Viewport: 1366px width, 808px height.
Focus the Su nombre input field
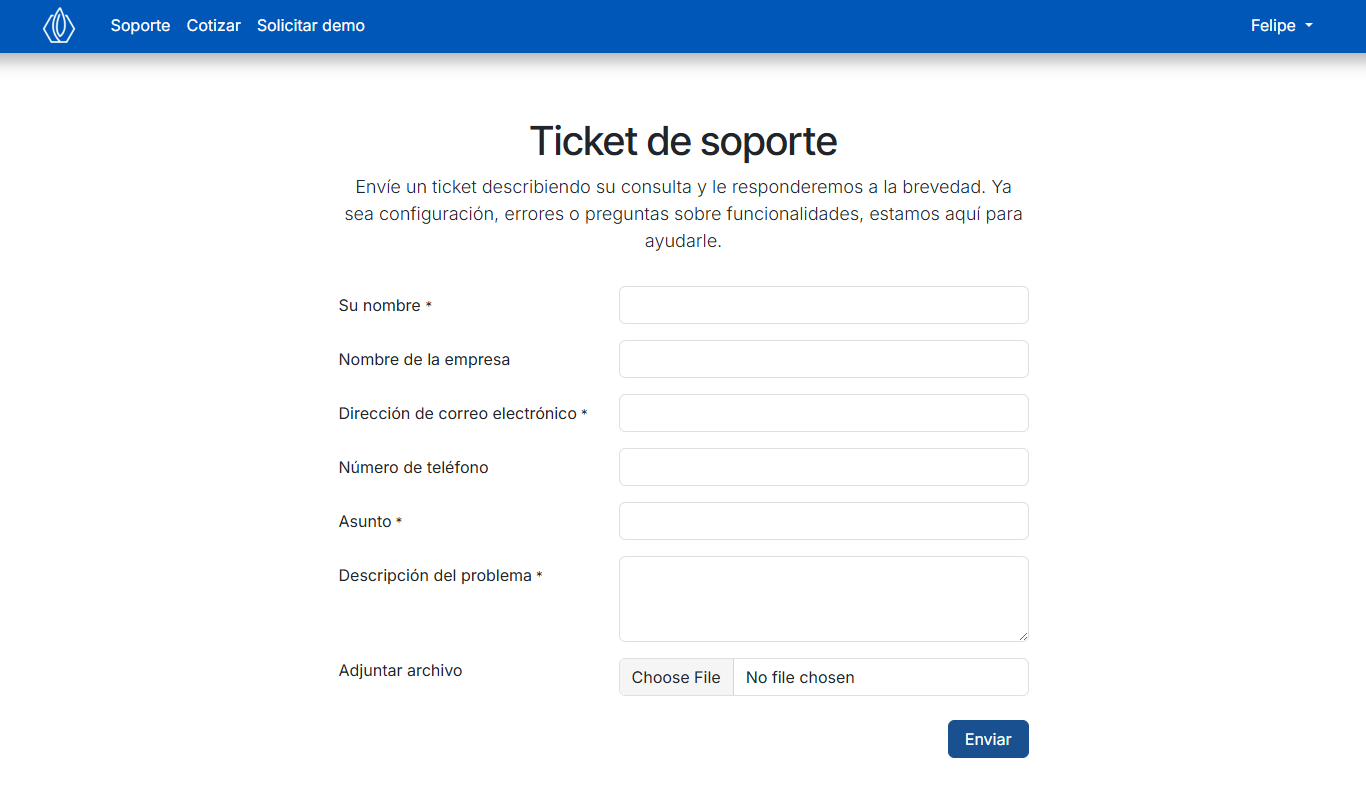point(823,305)
